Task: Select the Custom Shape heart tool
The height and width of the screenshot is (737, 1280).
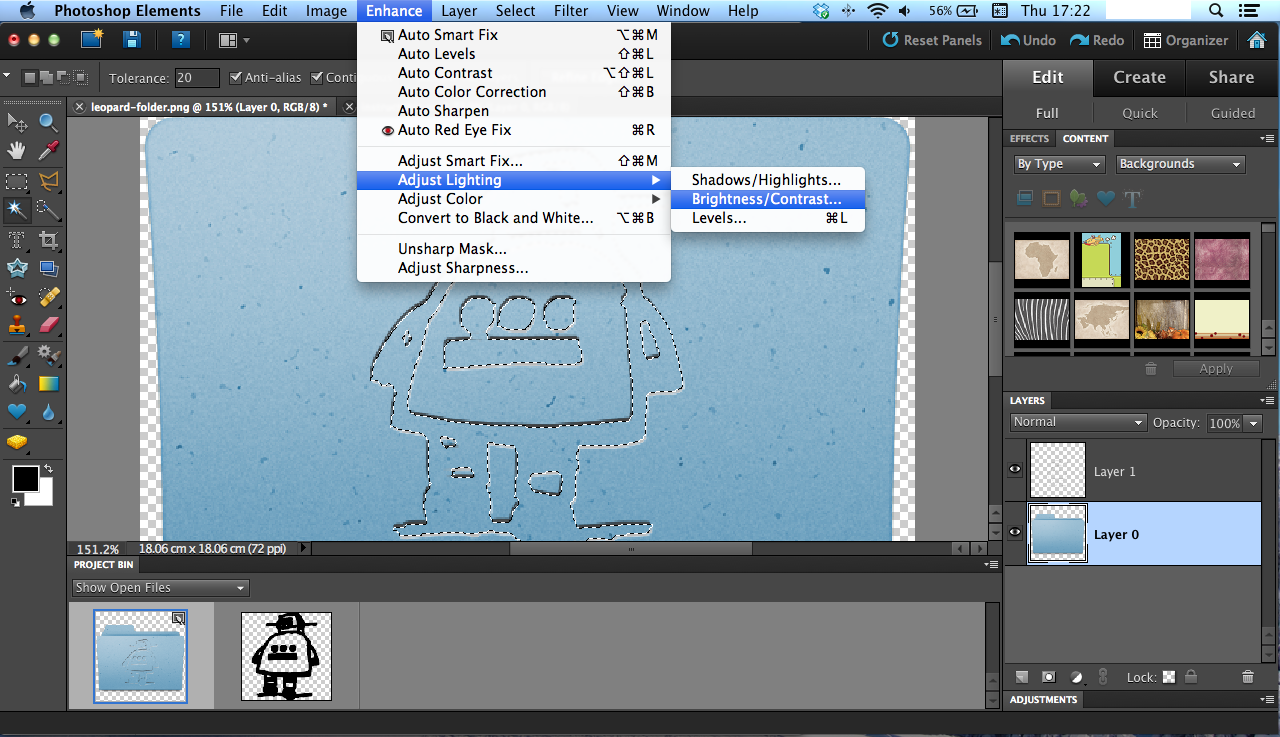Action: [x=17, y=412]
